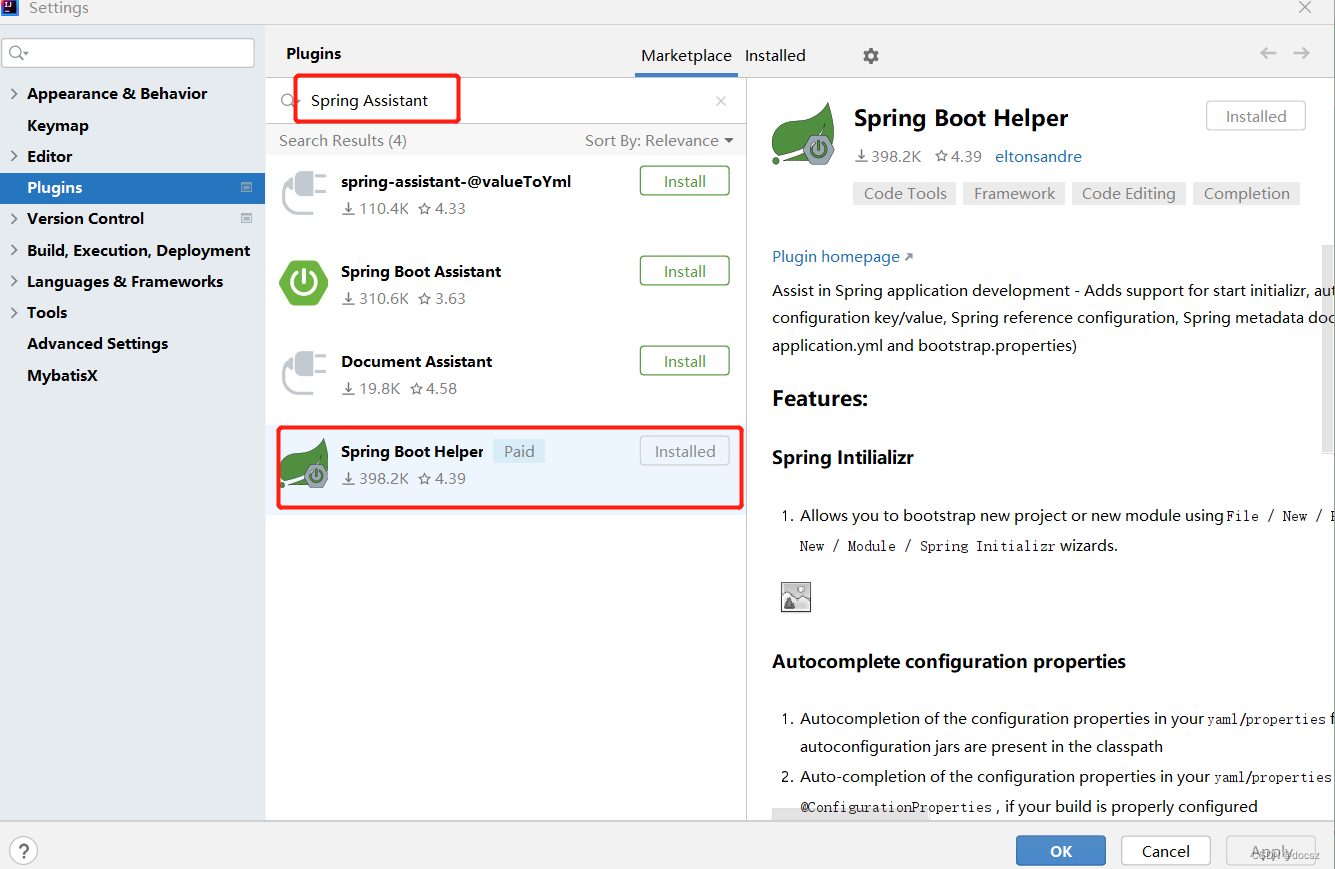Select the Spring Boot Assistant plugin name

click(x=421, y=271)
